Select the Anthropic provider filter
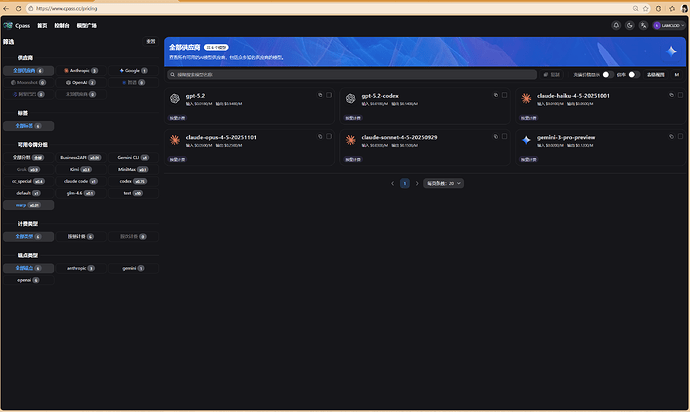 click(x=81, y=70)
